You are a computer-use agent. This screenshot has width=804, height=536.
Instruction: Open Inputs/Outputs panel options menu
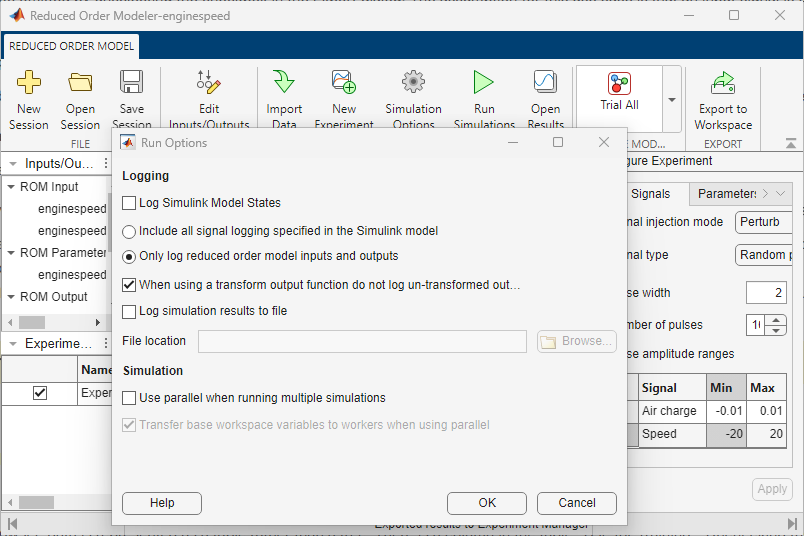pos(106,163)
